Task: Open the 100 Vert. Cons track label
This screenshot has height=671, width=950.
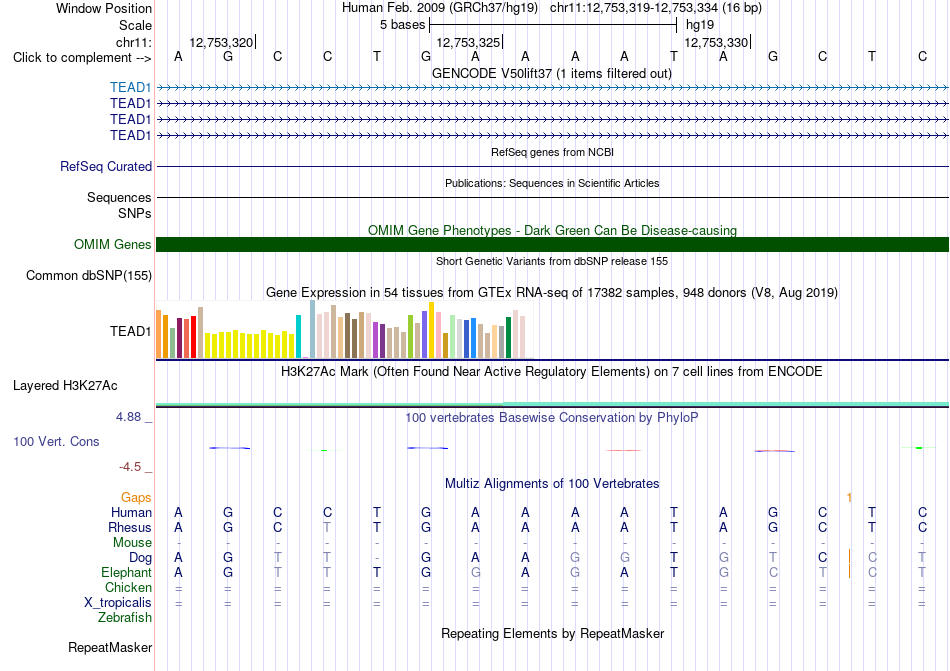Action: pos(56,441)
